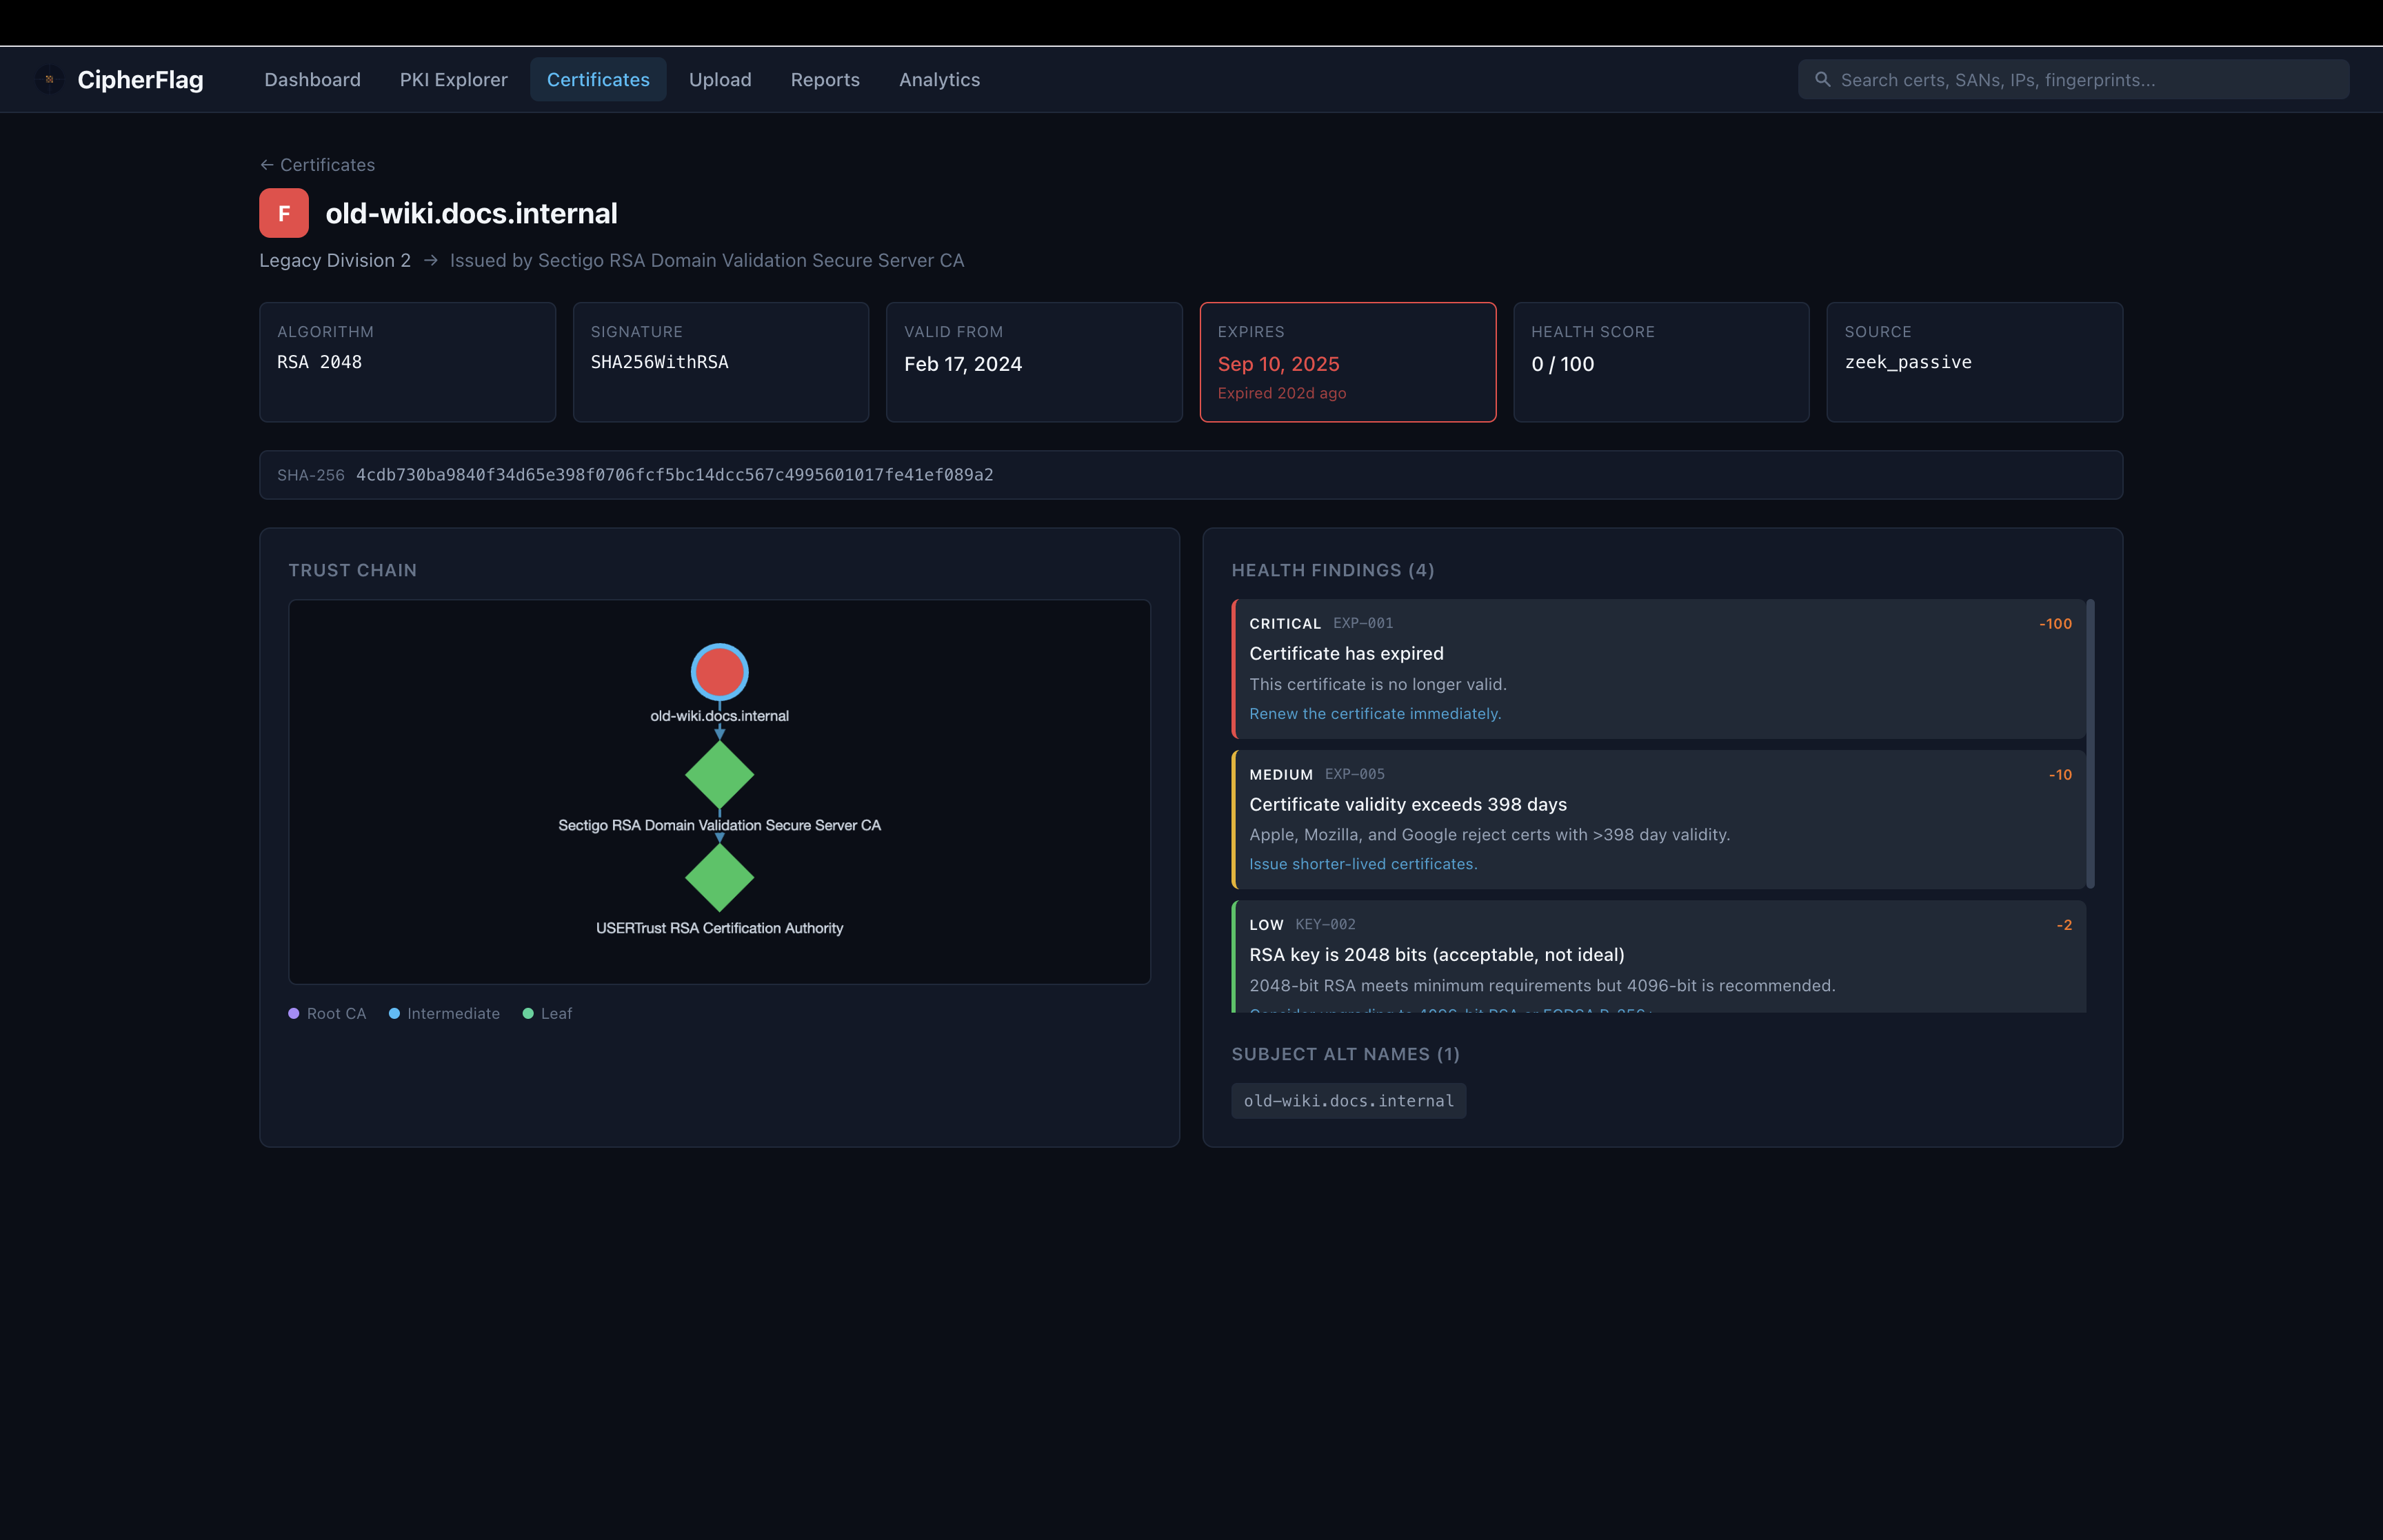
Task: Click the EXP-005 finding code
Action: (x=1355, y=774)
